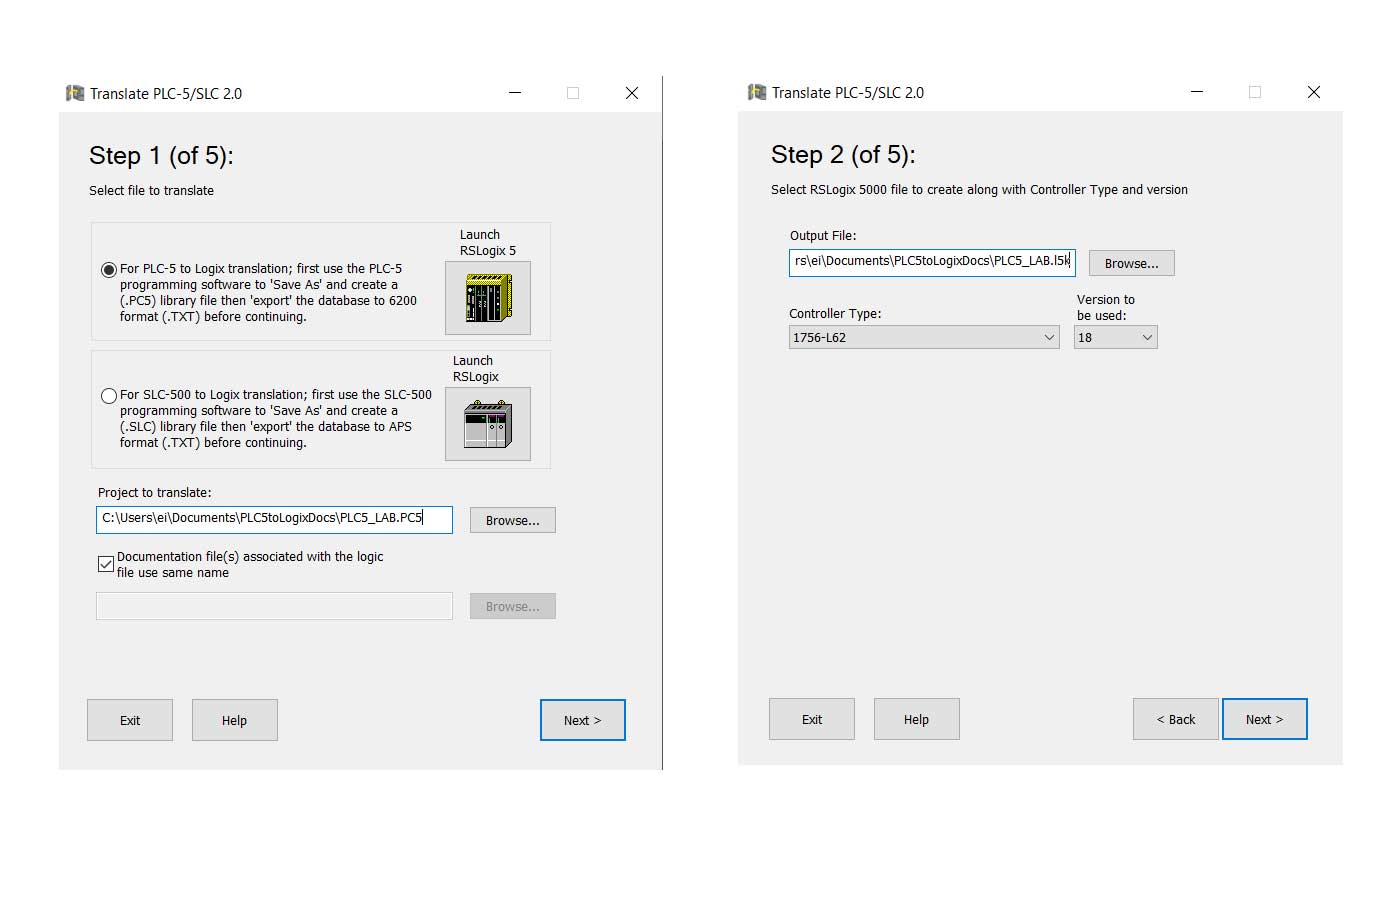Screen dimensions: 1400x900
Task: Browse for the project to translate
Action: (513, 520)
